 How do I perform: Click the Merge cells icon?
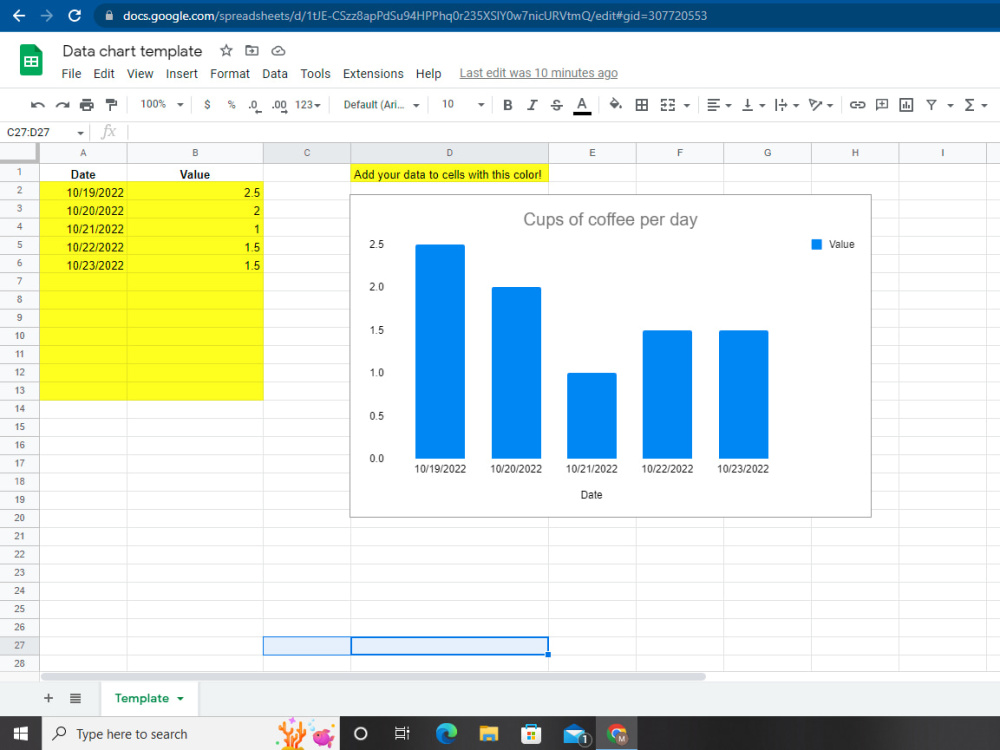(668, 105)
